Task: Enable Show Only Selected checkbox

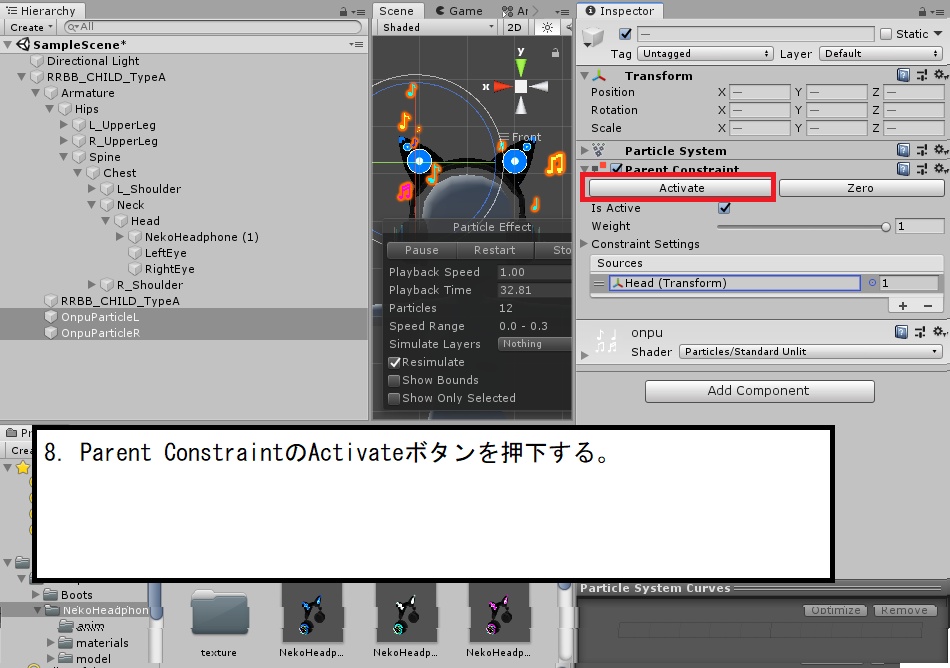Action: tap(394, 398)
